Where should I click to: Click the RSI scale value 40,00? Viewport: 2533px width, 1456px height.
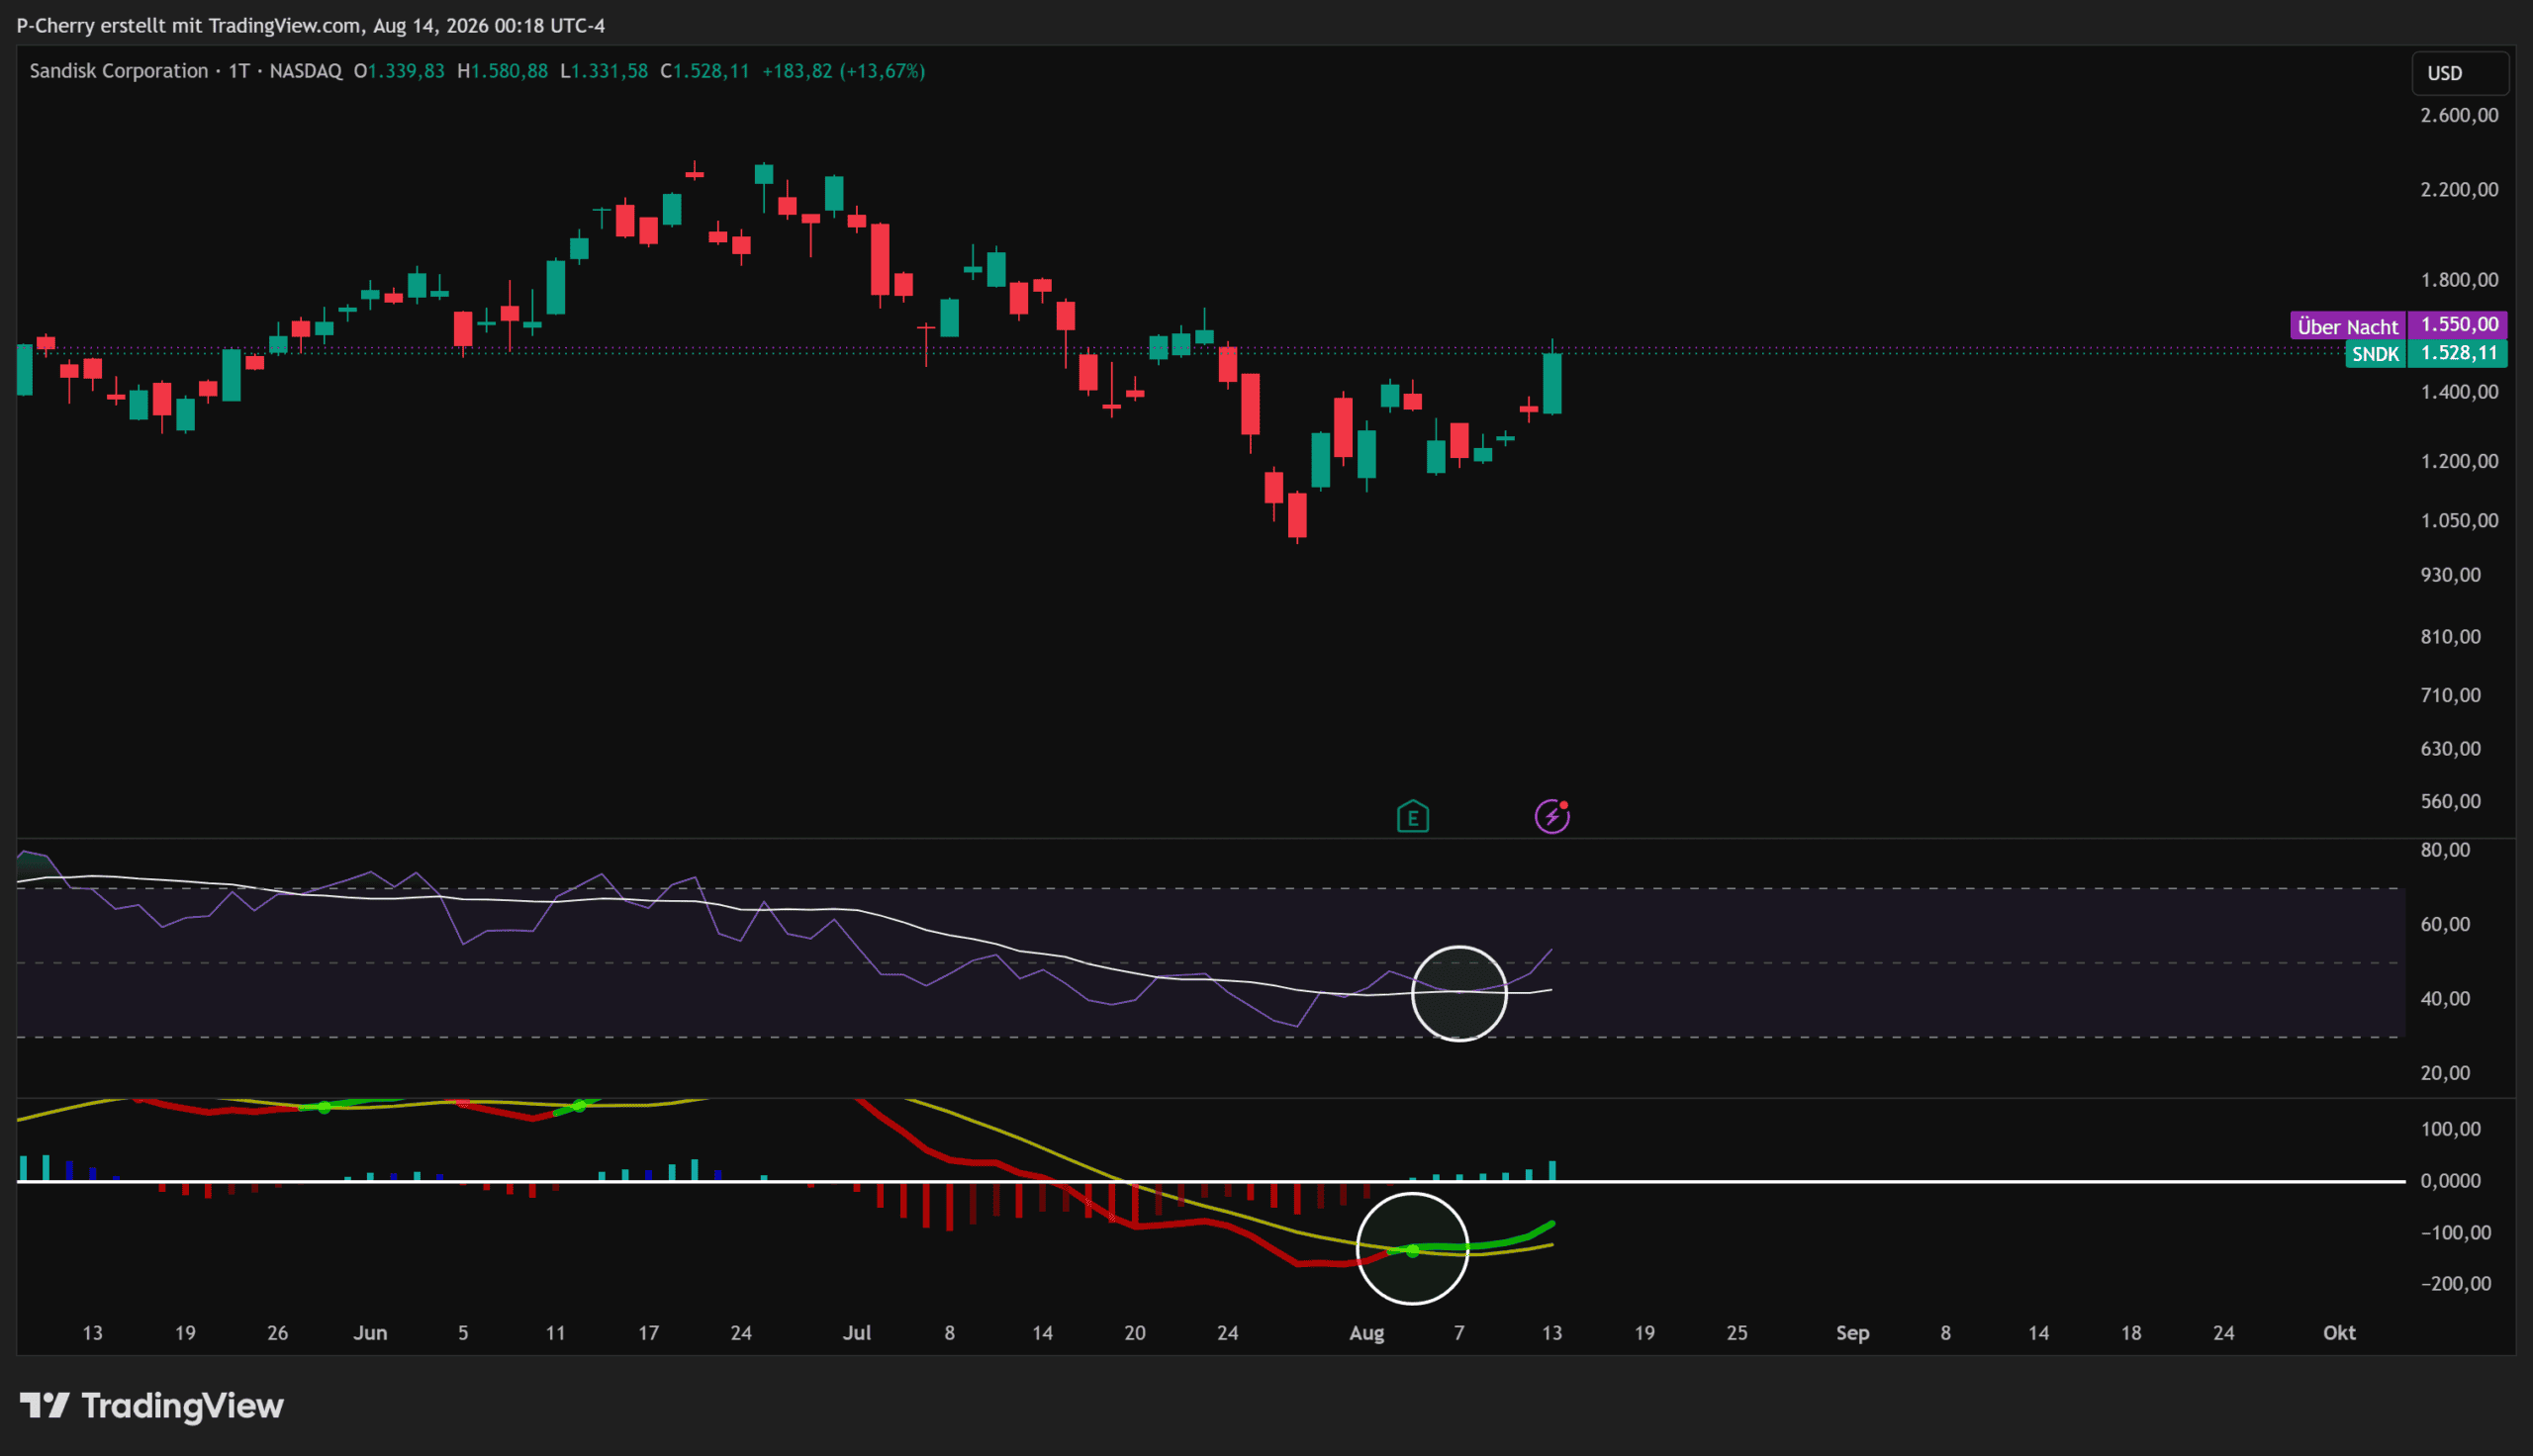point(2445,999)
